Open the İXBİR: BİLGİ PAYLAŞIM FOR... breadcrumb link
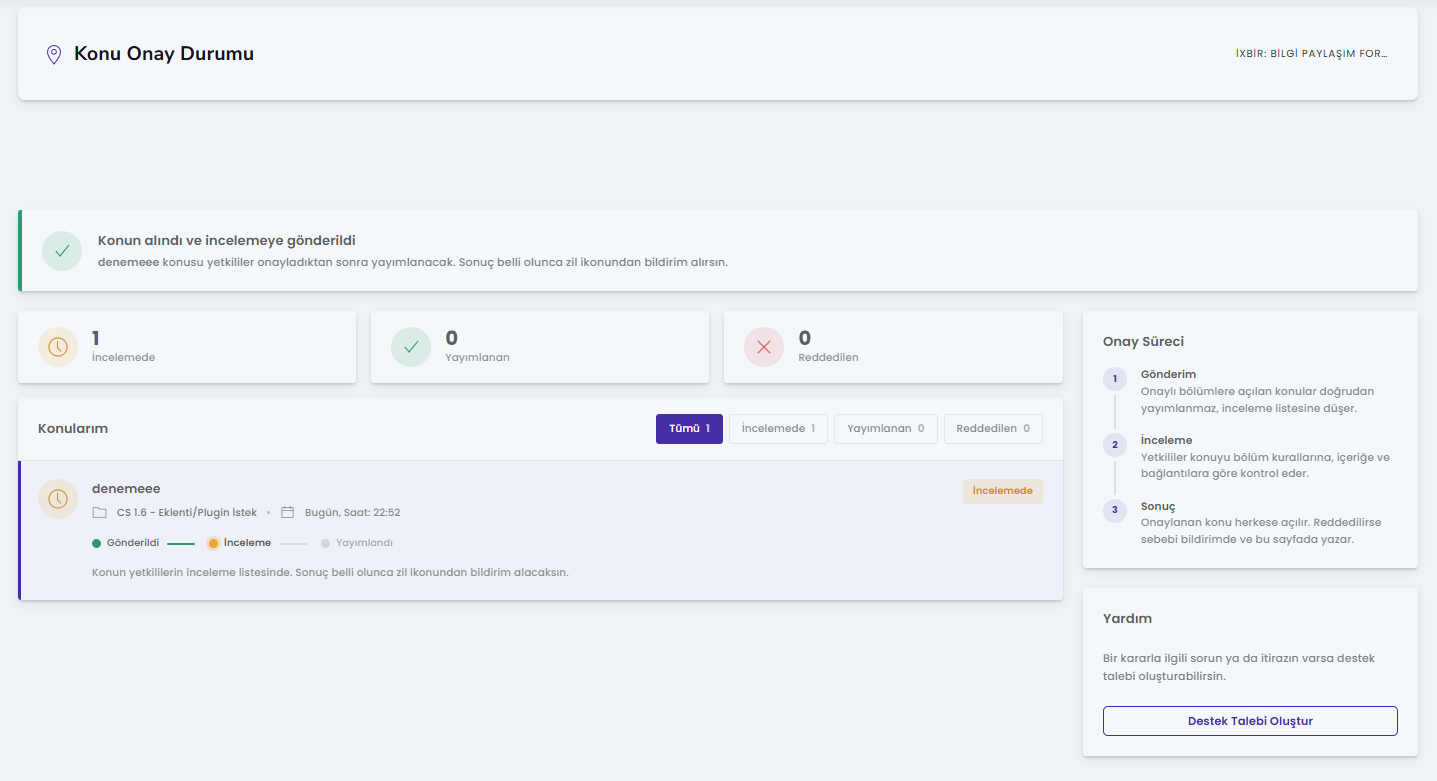This screenshot has height=781, width=1437. (x=1311, y=54)
